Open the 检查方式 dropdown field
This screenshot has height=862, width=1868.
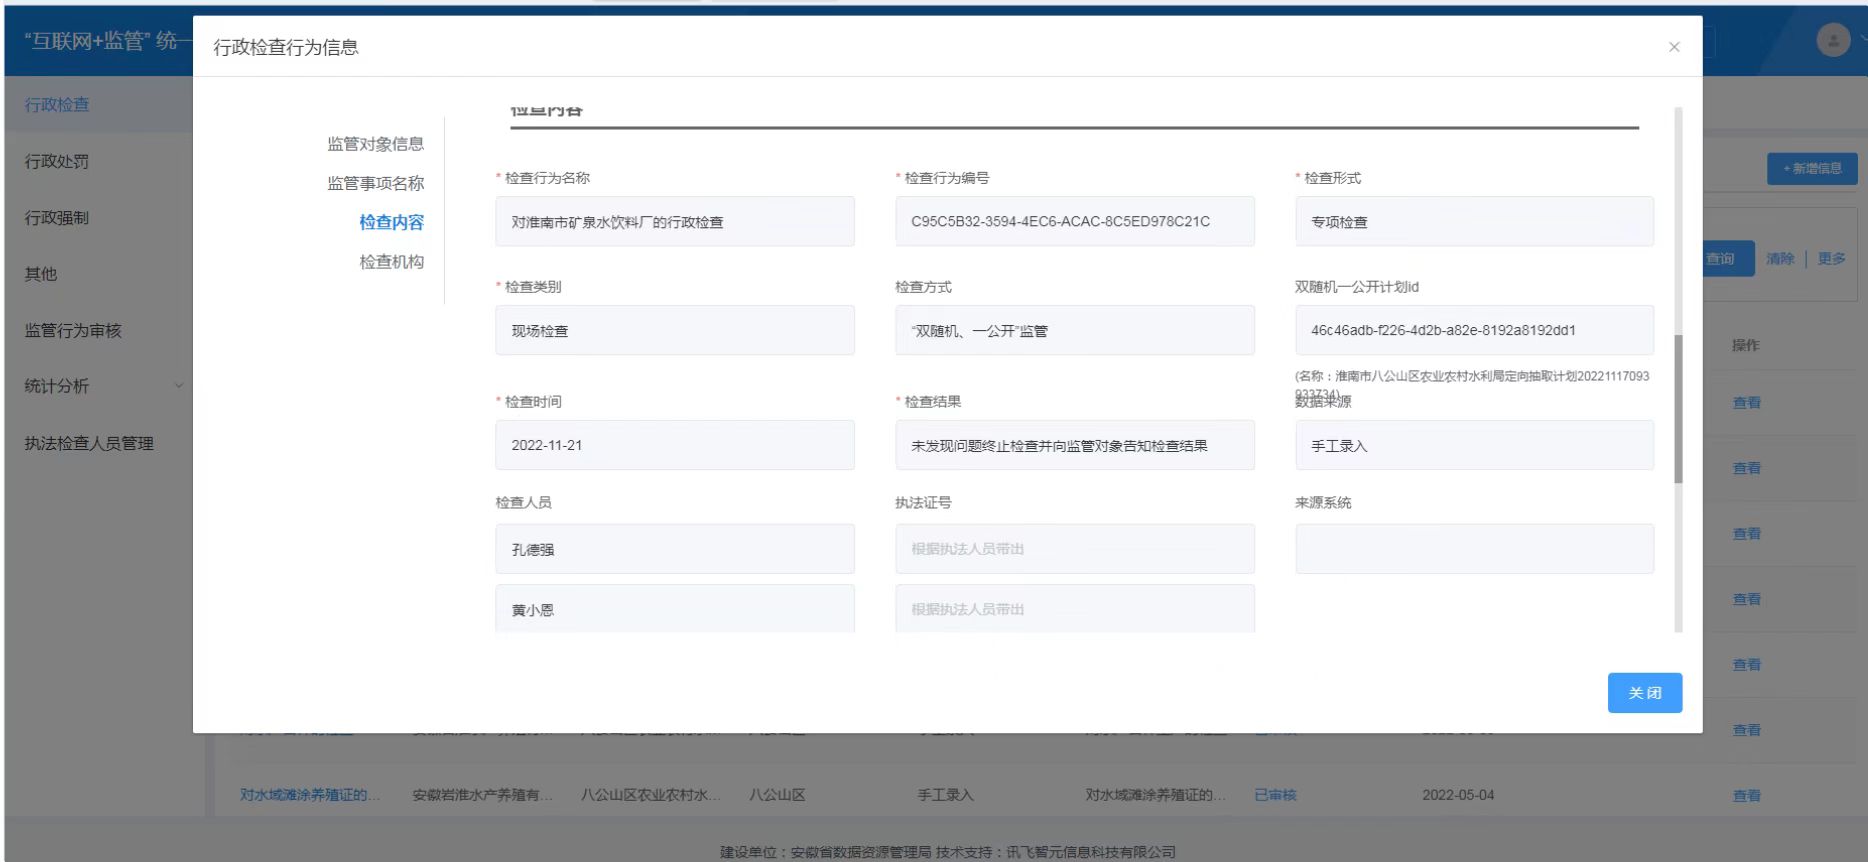point(1074,331)
